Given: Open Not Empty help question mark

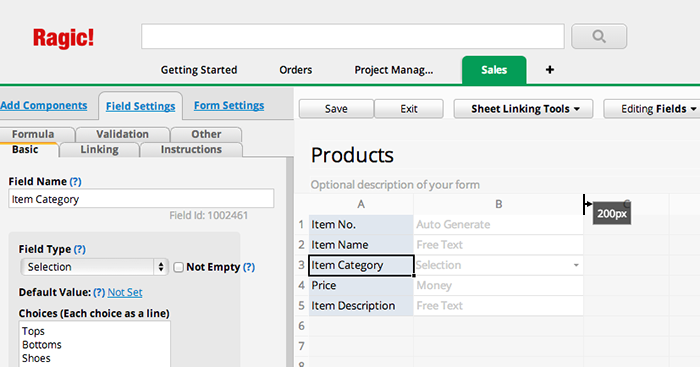Looking at the screenshot, I should pyautogui.click(x=249, y=267).
